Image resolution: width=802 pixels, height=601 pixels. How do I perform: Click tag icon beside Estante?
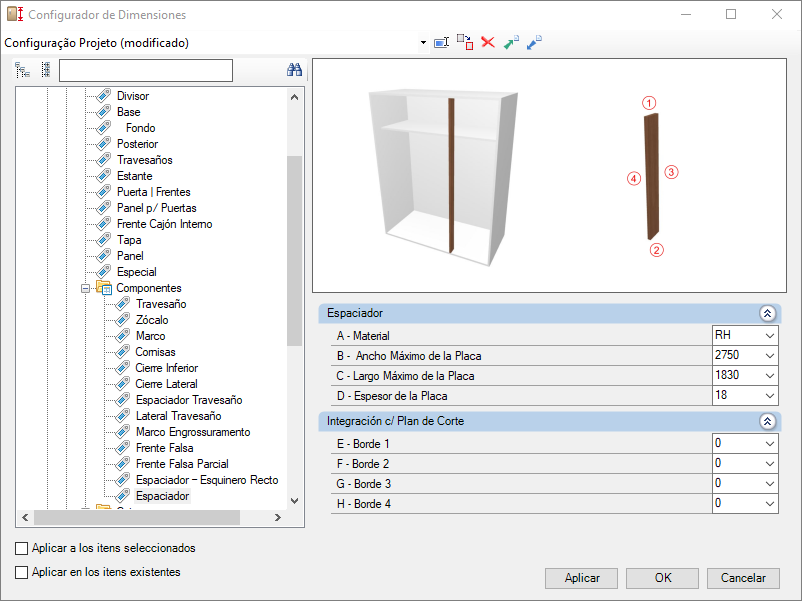[104, 176]
